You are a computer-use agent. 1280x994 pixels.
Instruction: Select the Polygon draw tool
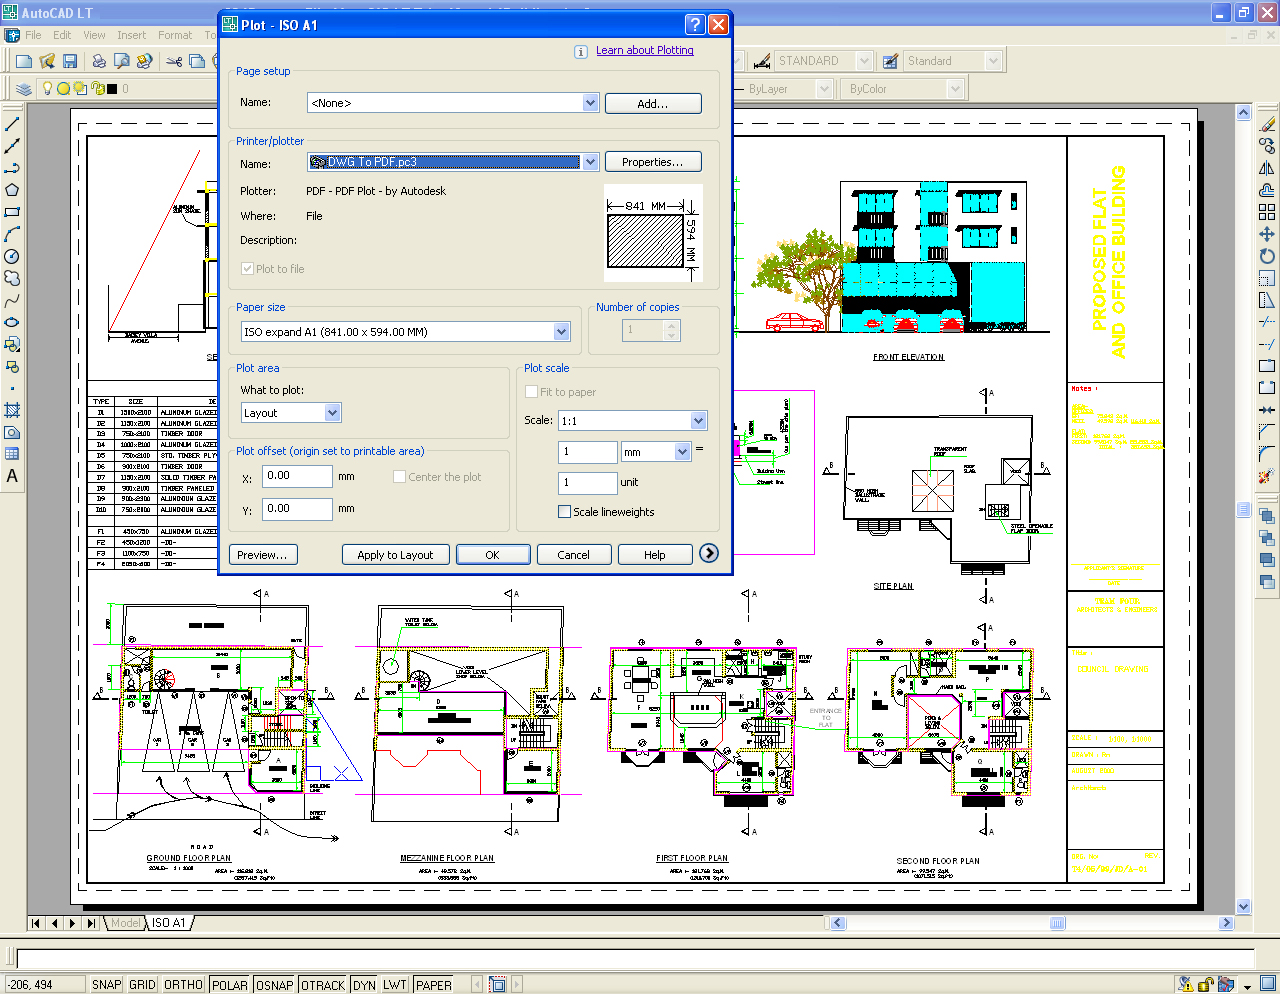click(x=12, y=190)
